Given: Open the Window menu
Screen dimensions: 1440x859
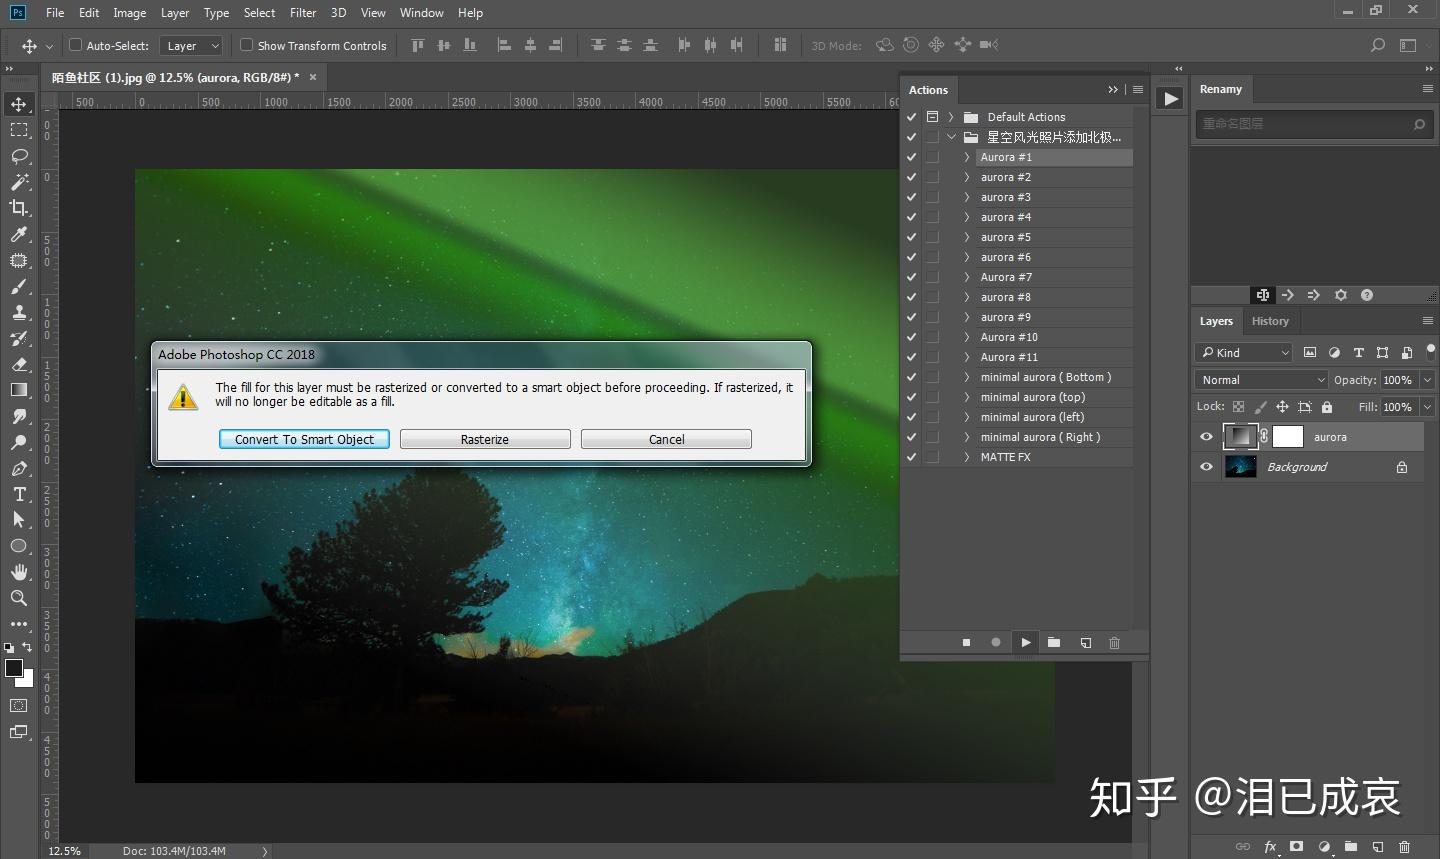Looking at the screenshot, I should [421, 13].
